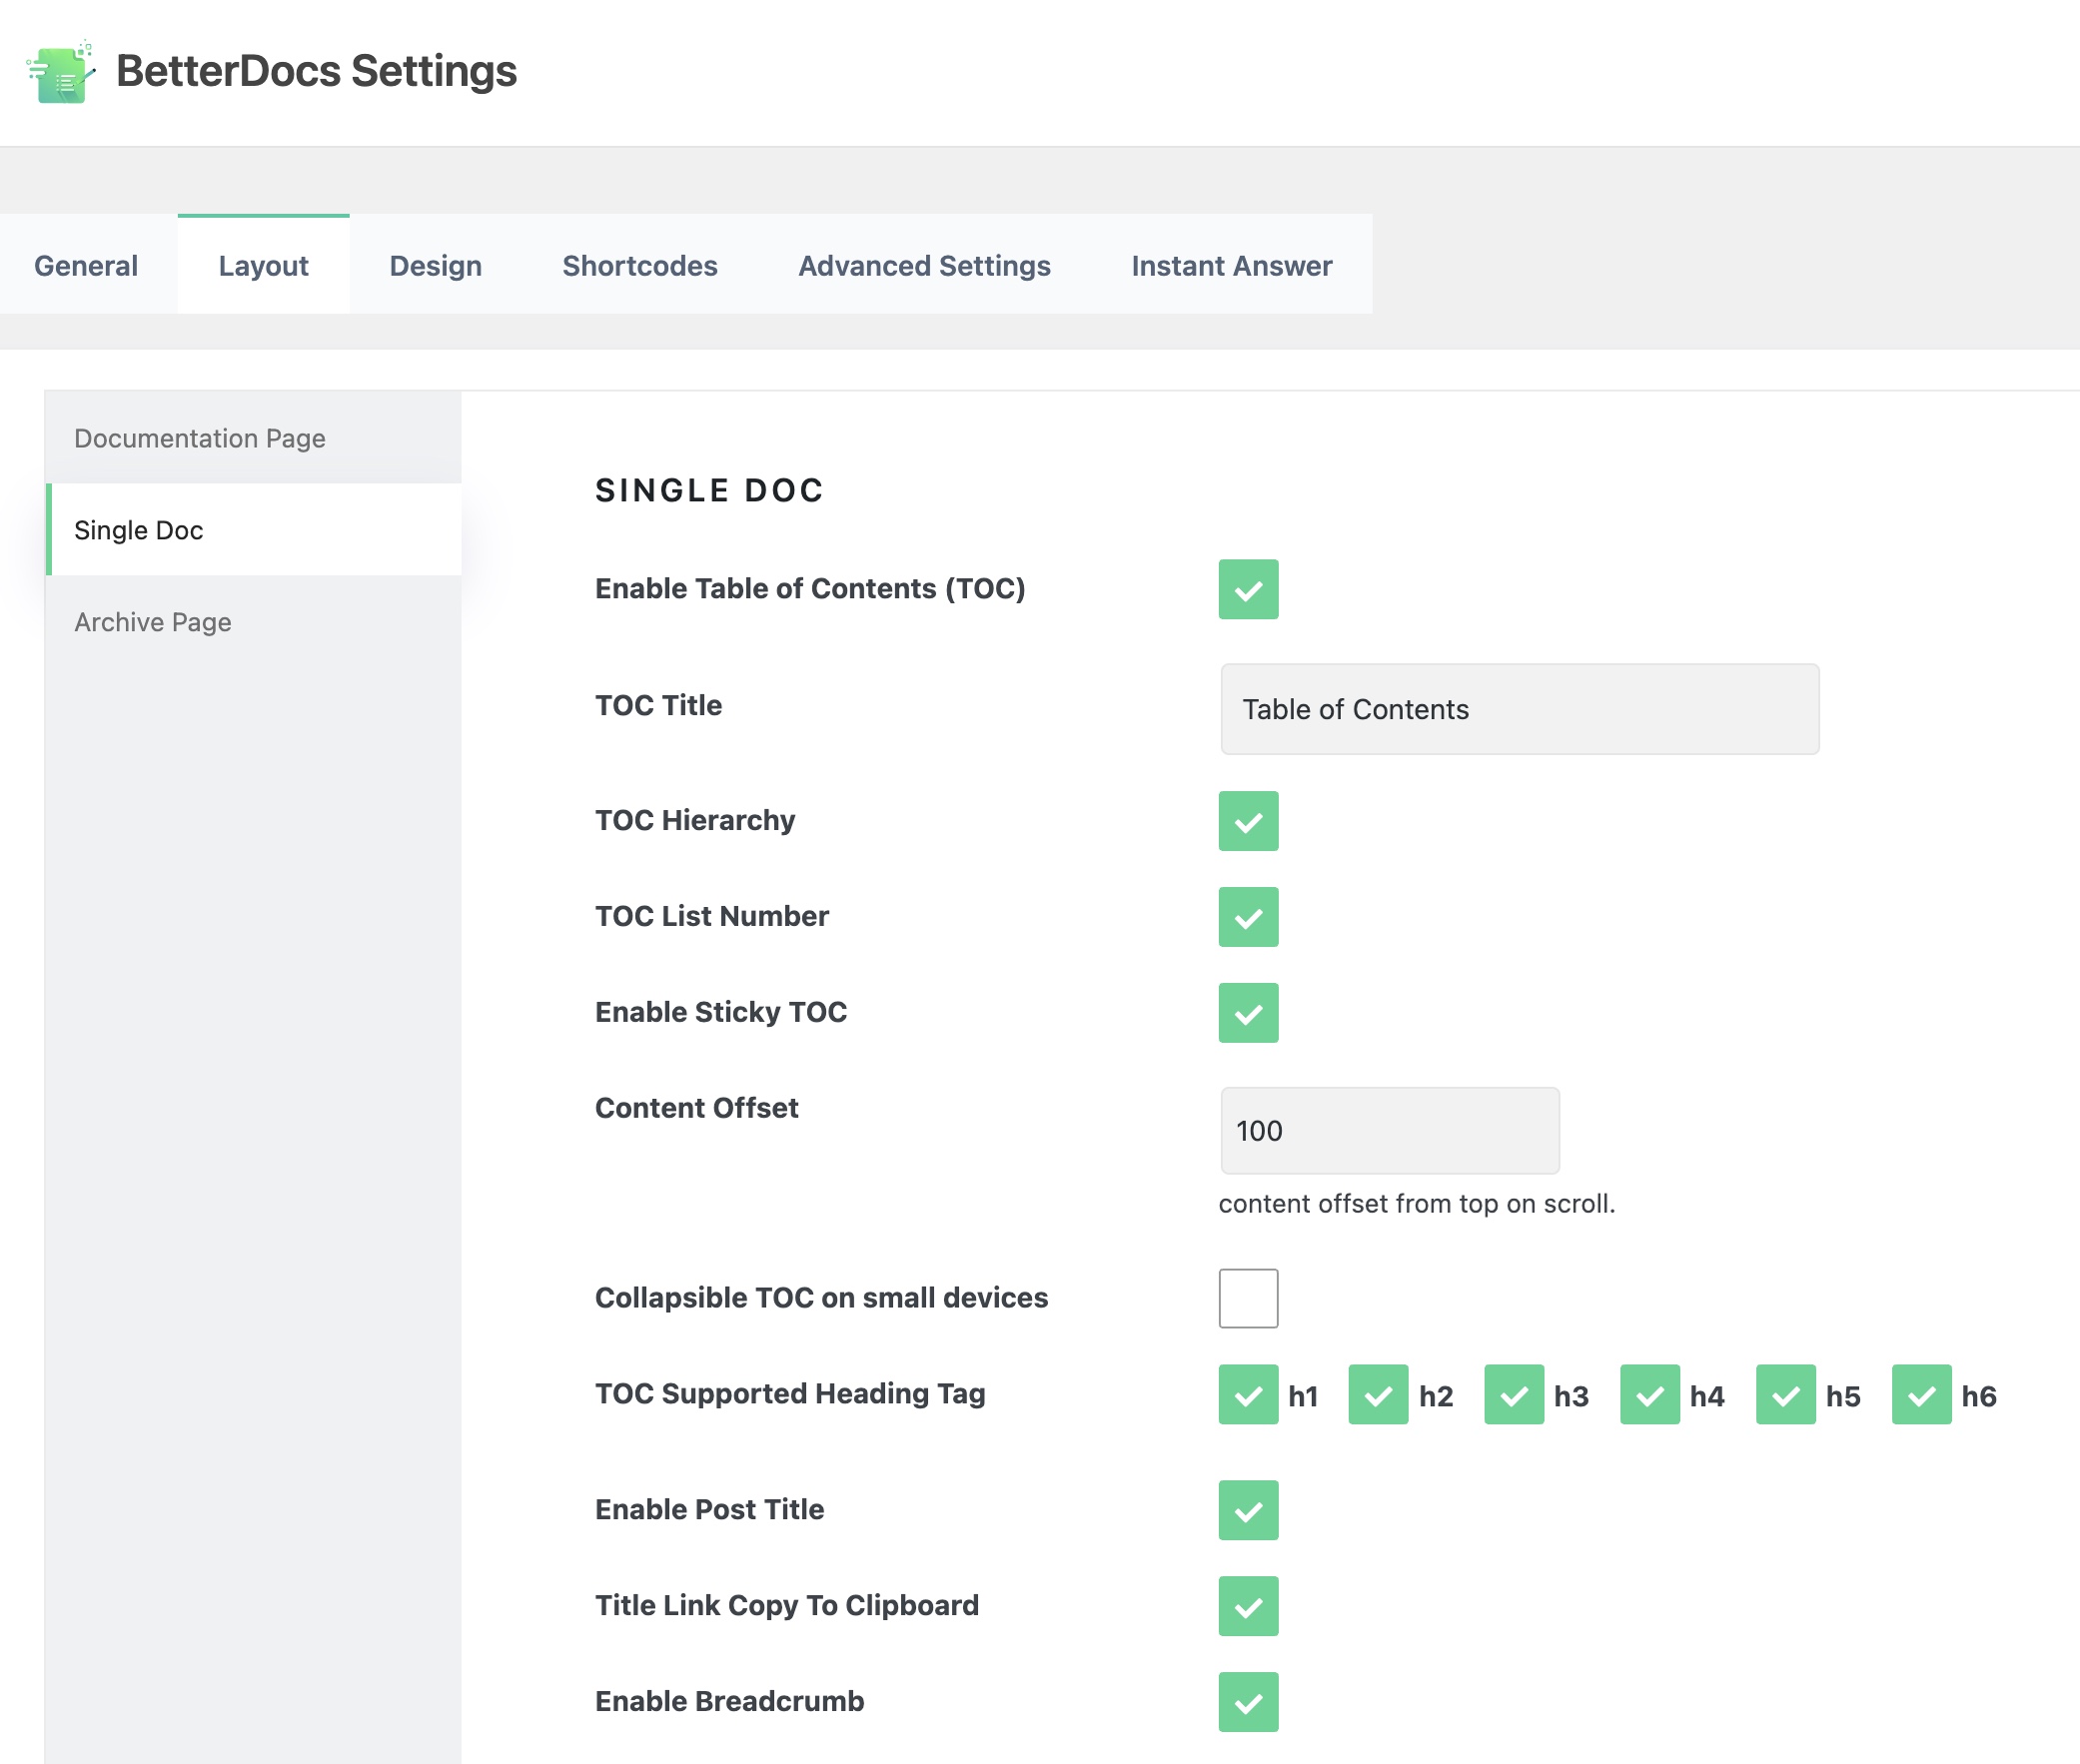
Task: Open the Instant Answer tab
Action: [1231, 265]
